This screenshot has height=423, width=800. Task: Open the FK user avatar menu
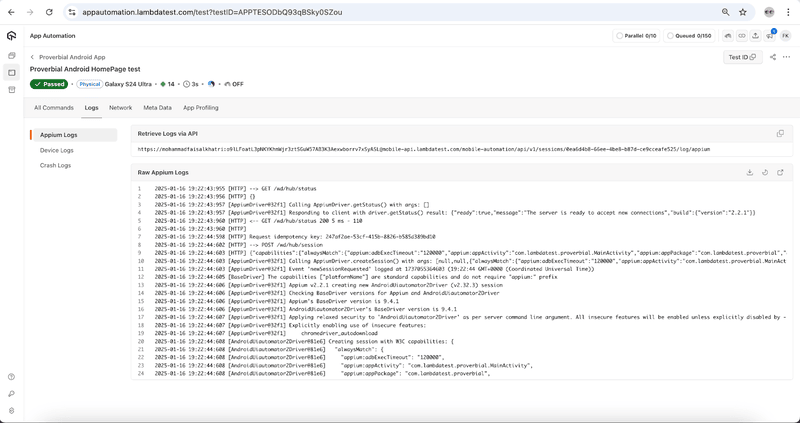[x=785, y=36]
